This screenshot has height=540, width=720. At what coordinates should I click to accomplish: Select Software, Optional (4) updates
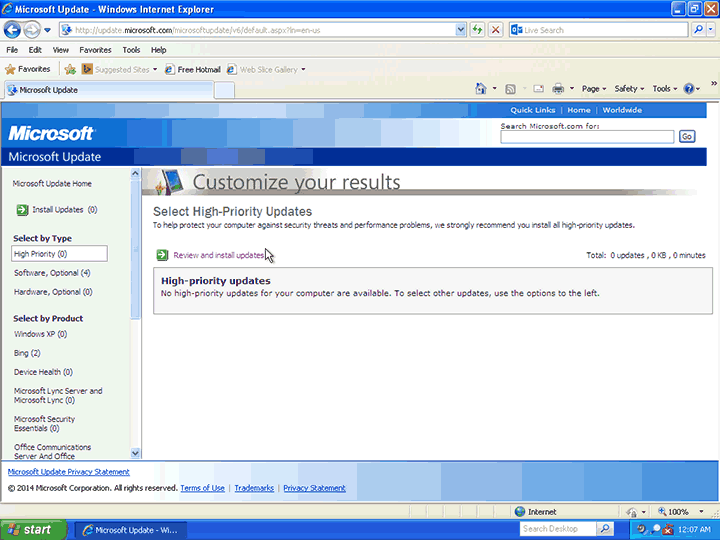pyautogui.click(x=52, y=273)
